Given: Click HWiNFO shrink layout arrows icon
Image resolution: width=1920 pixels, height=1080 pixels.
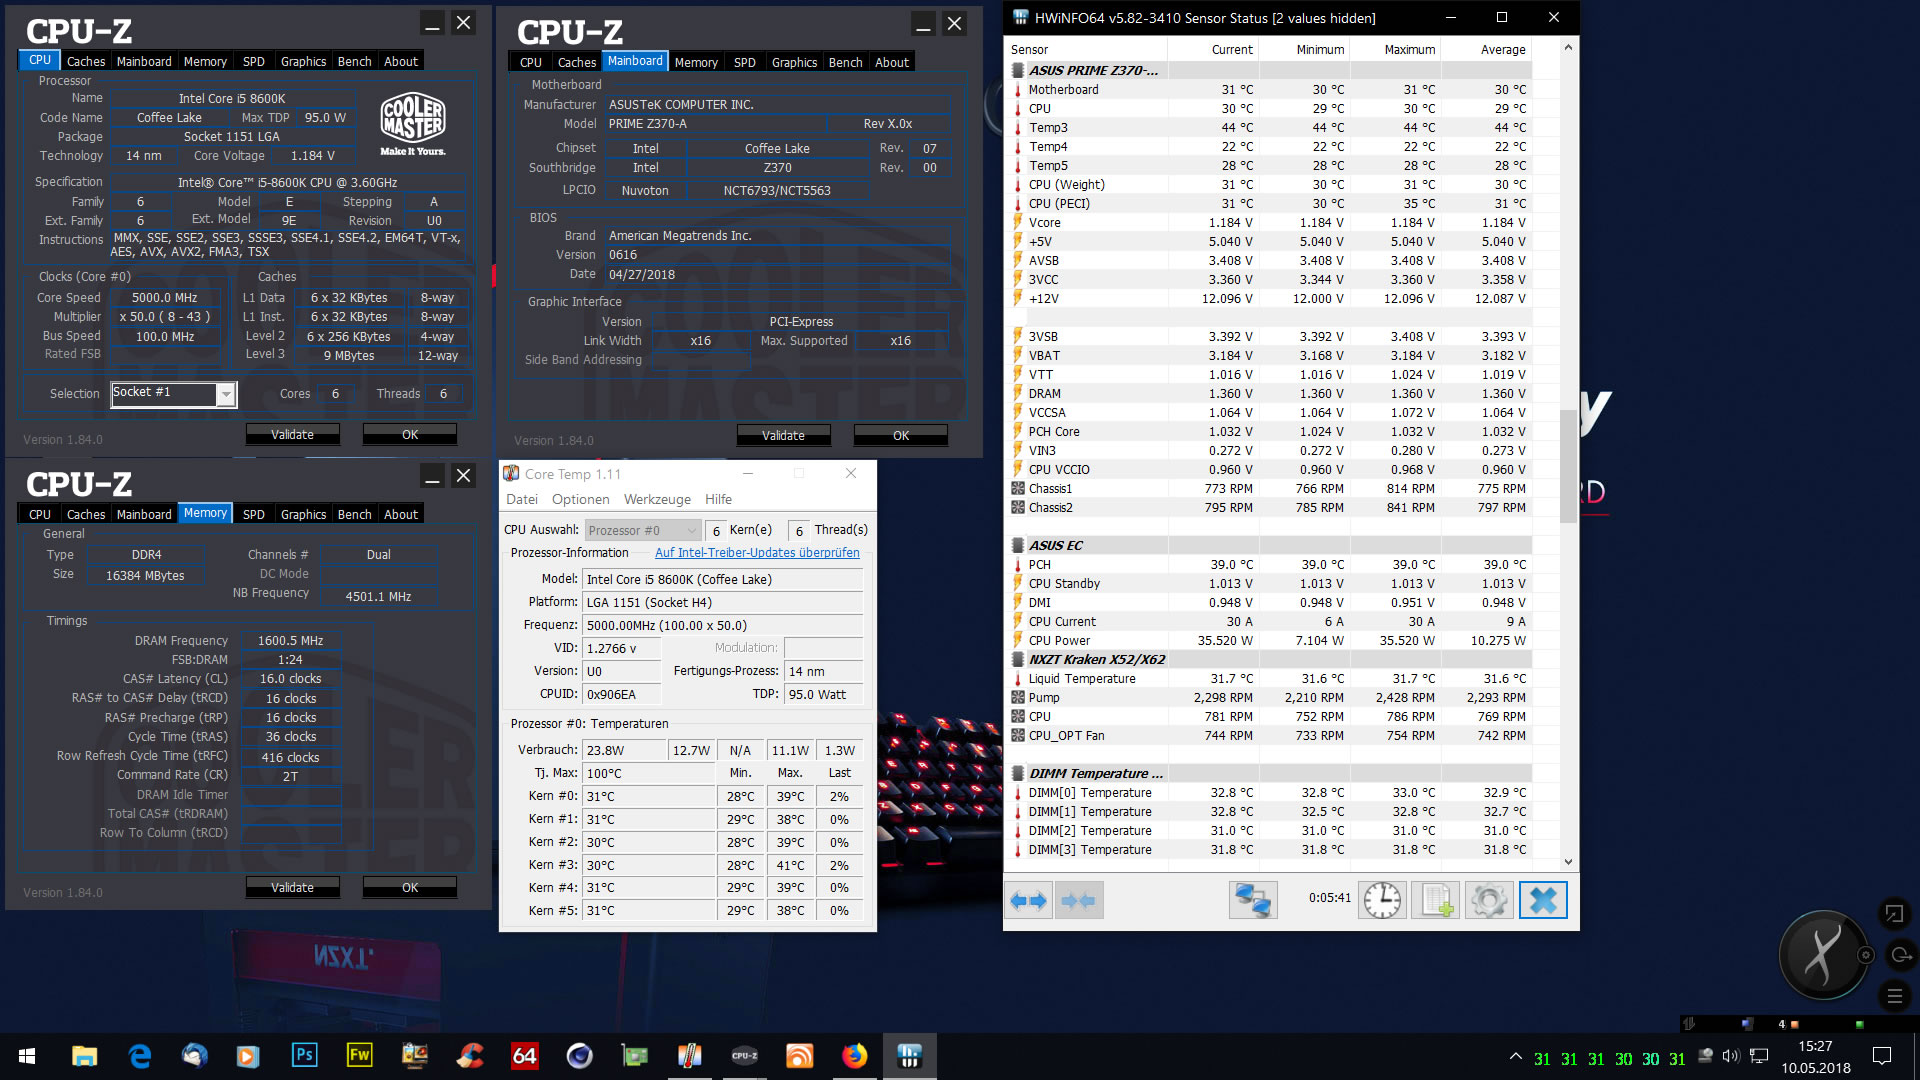Looking at the screenshot, I should coord(1078,901).
